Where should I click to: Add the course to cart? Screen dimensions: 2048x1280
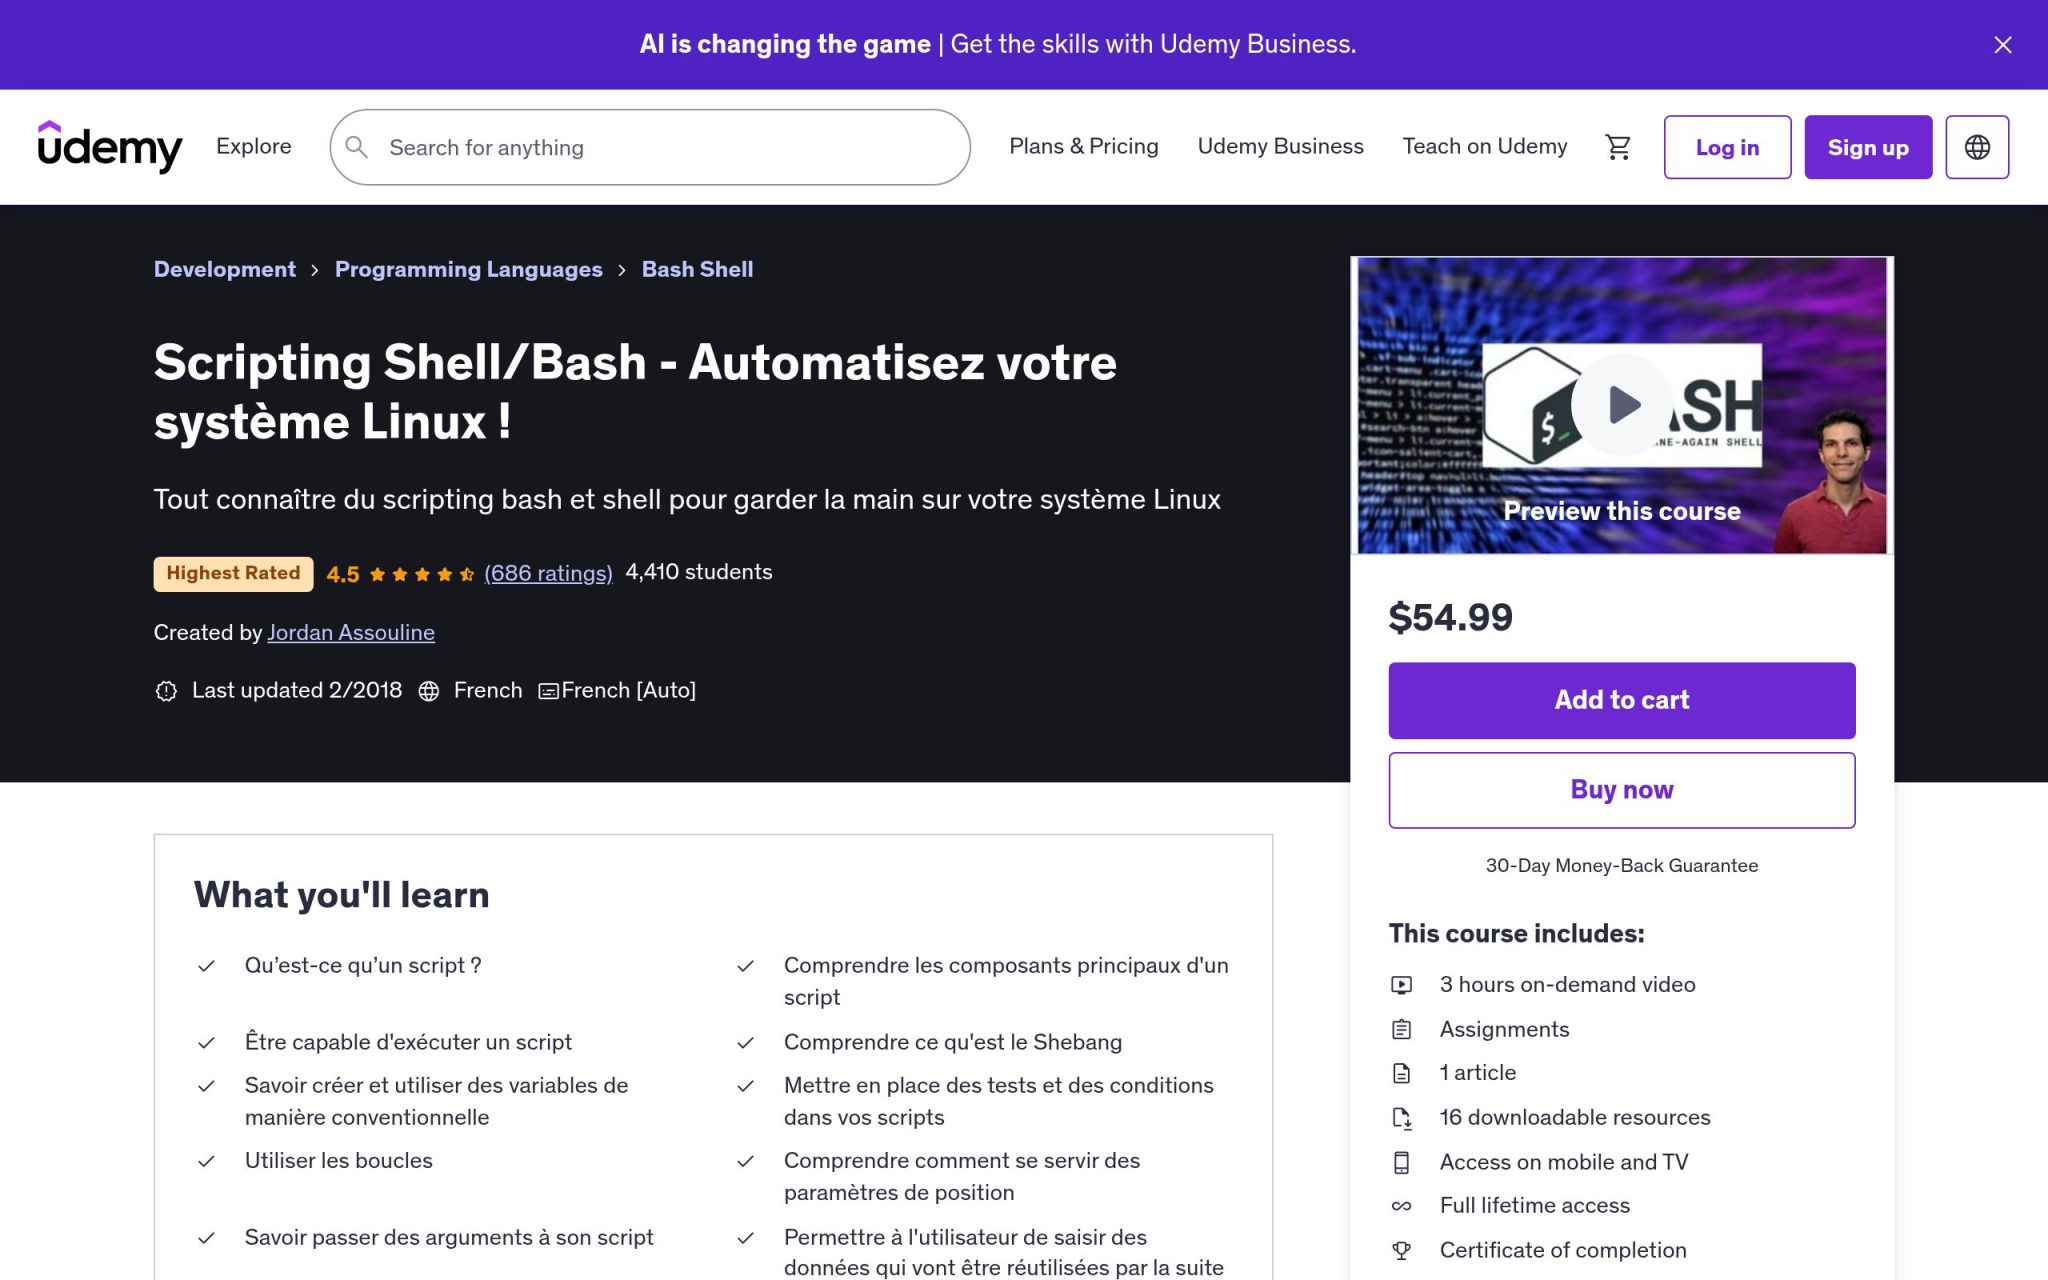[1621, 700]
